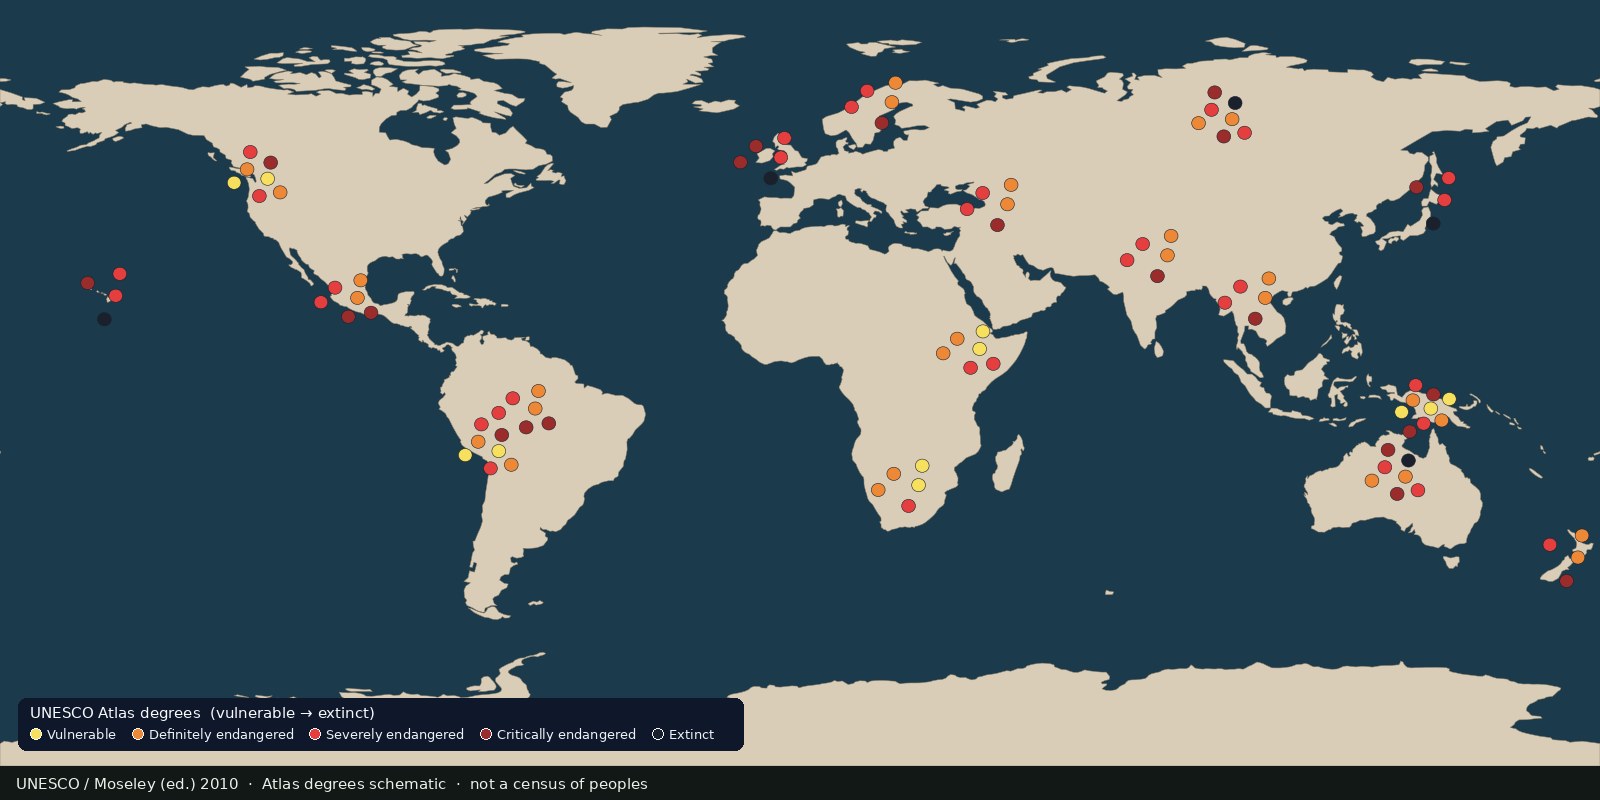
Task: Click the red marker in the sea west of New Zealand
Action: click(1550, 545)
